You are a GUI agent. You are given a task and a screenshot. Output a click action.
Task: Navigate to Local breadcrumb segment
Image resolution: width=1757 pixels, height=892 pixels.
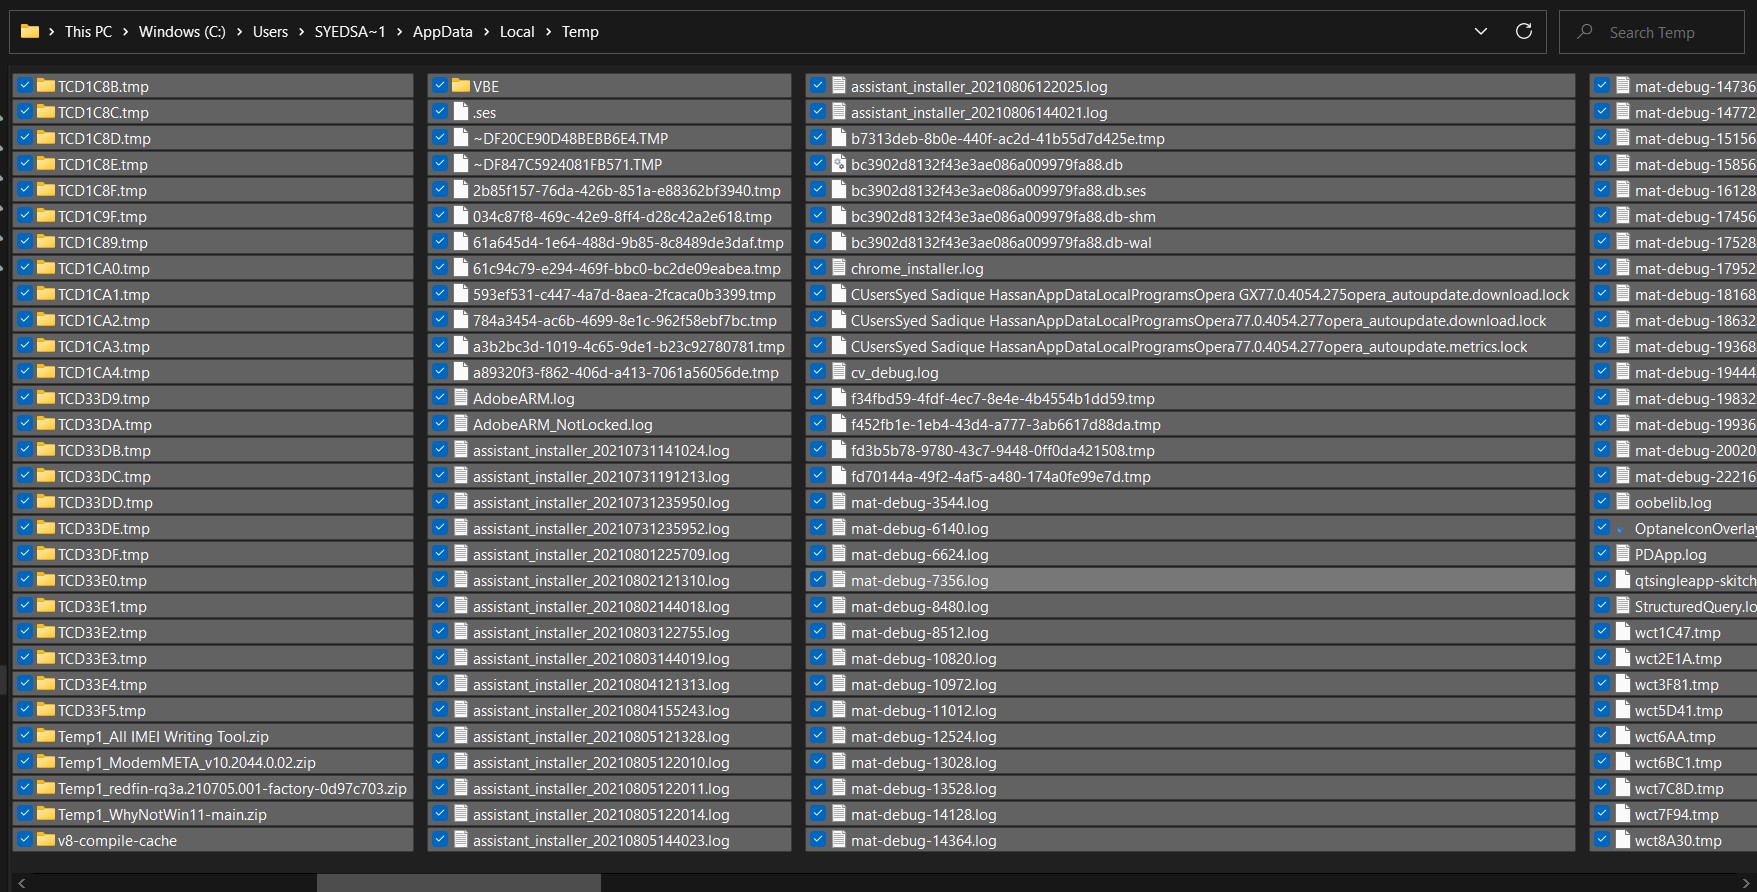pyautogui.click(x=517, y=32)
